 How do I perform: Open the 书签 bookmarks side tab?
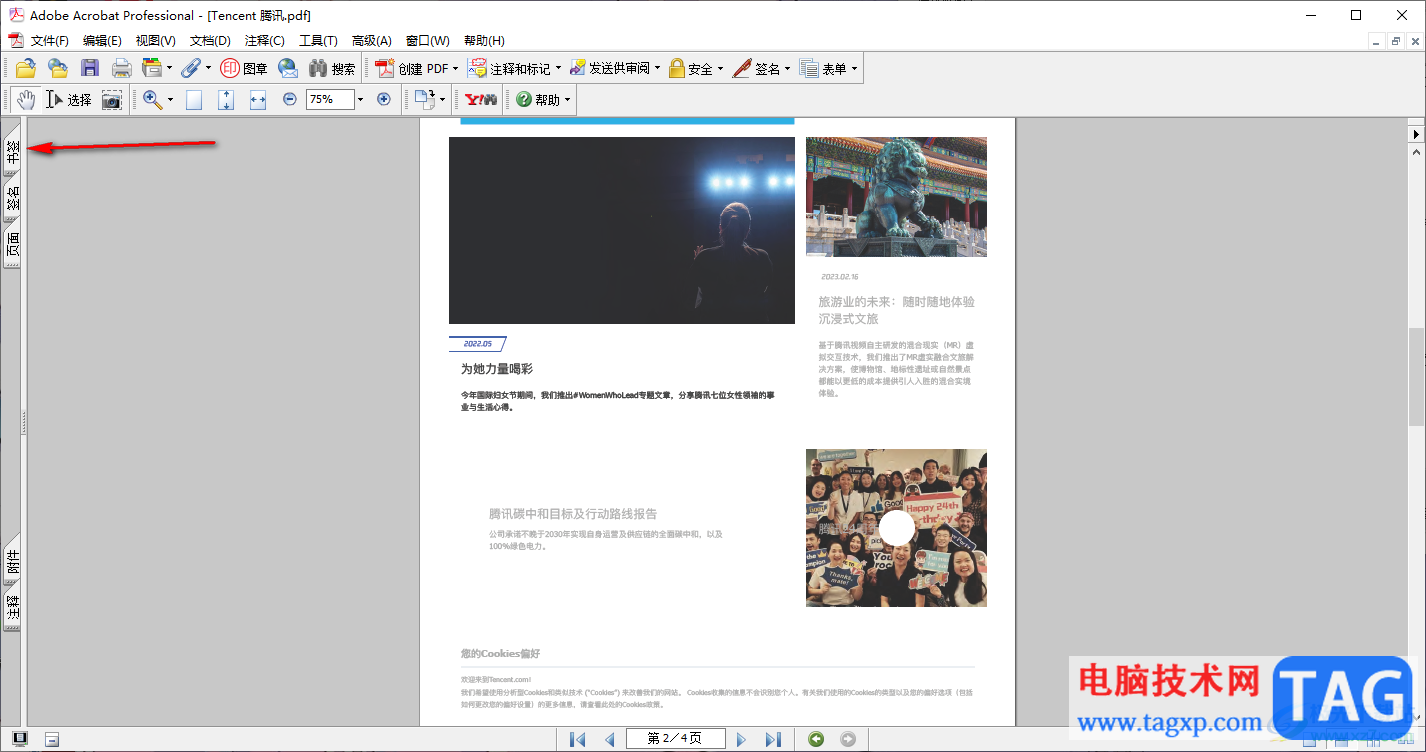(12, 150)
